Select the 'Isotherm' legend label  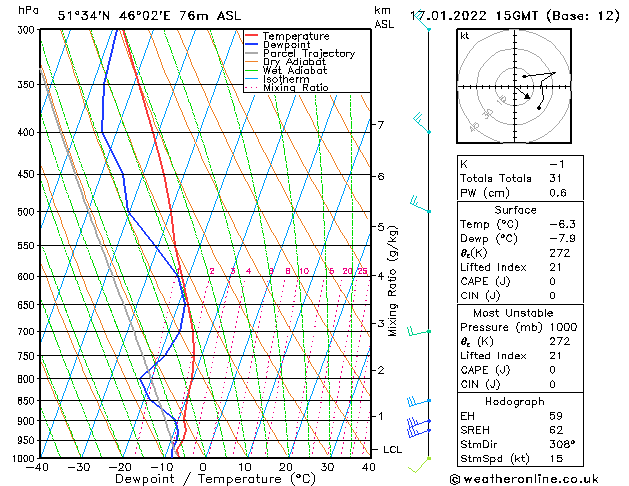[286, 79]
